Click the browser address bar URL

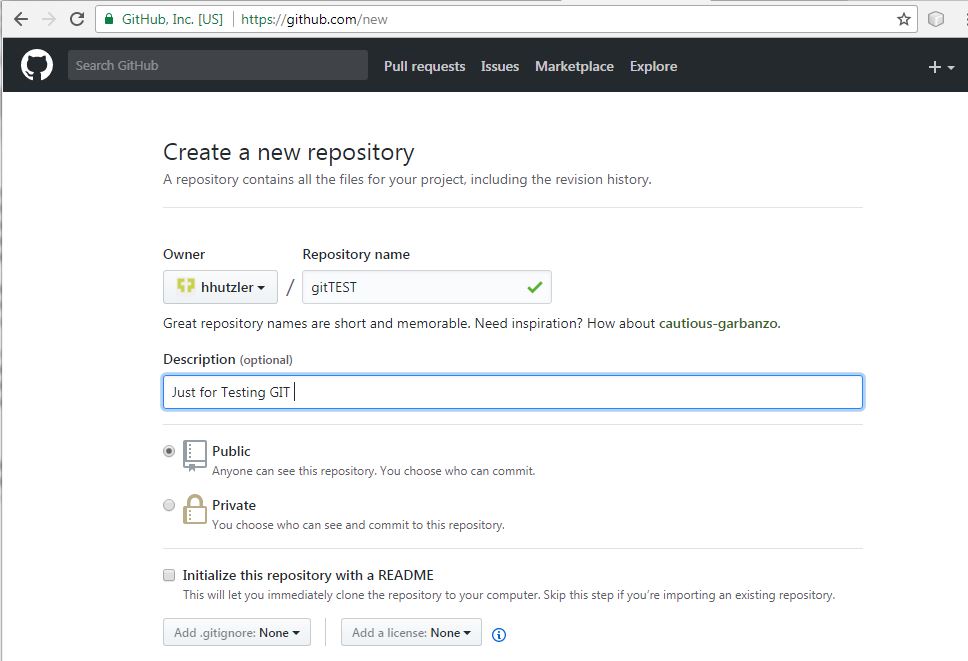click(x=314, y=19)
